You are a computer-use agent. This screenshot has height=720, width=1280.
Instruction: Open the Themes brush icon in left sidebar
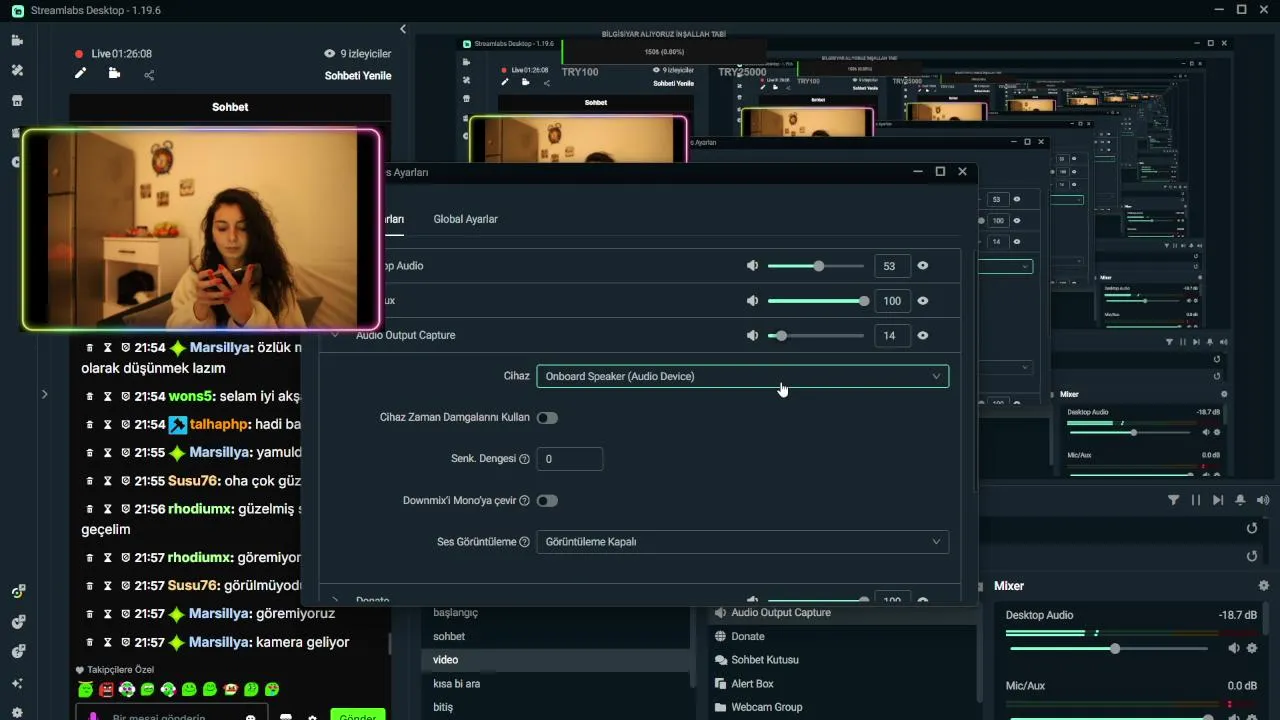pos(17,71)
